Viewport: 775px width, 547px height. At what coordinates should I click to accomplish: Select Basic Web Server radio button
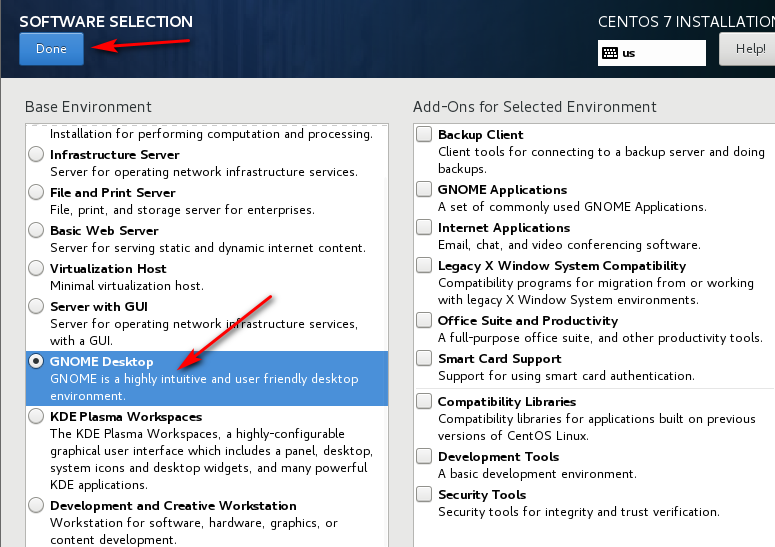[36, 230]
